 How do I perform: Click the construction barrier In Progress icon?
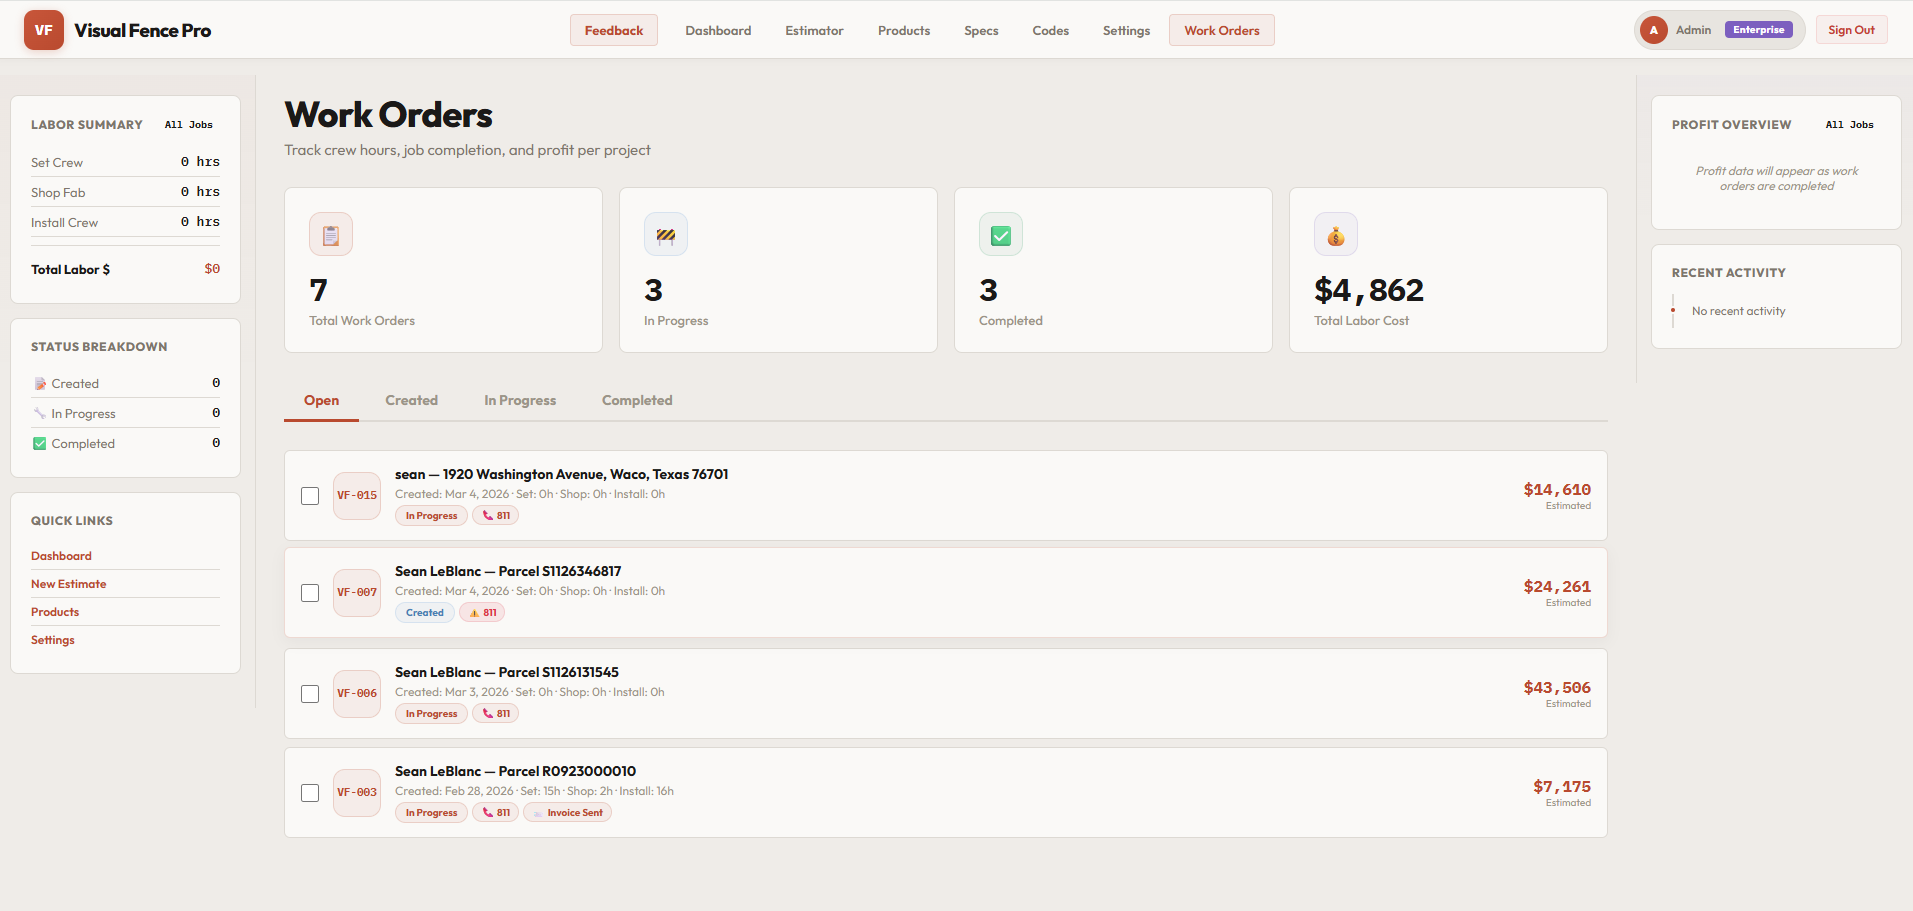click(x=666, y=235)
